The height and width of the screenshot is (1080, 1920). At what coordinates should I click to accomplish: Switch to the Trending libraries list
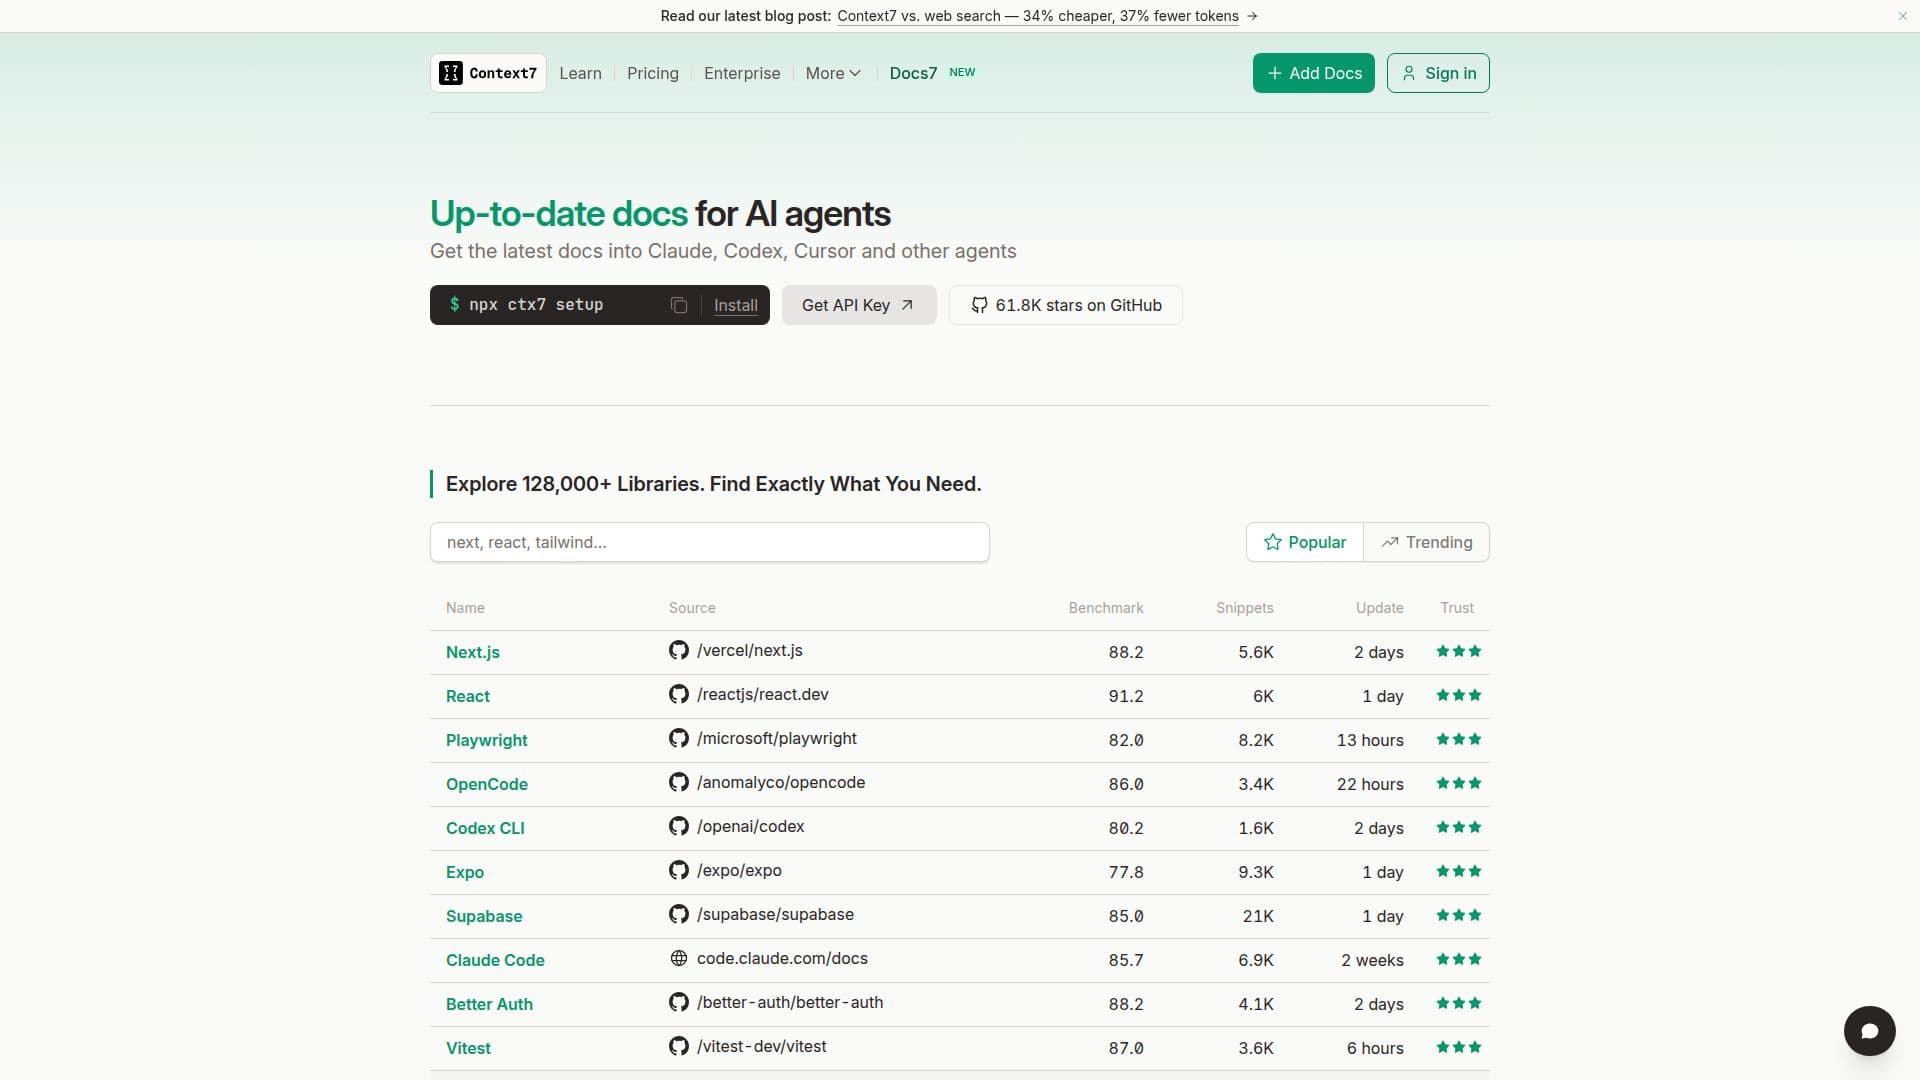coord(1426,542)
